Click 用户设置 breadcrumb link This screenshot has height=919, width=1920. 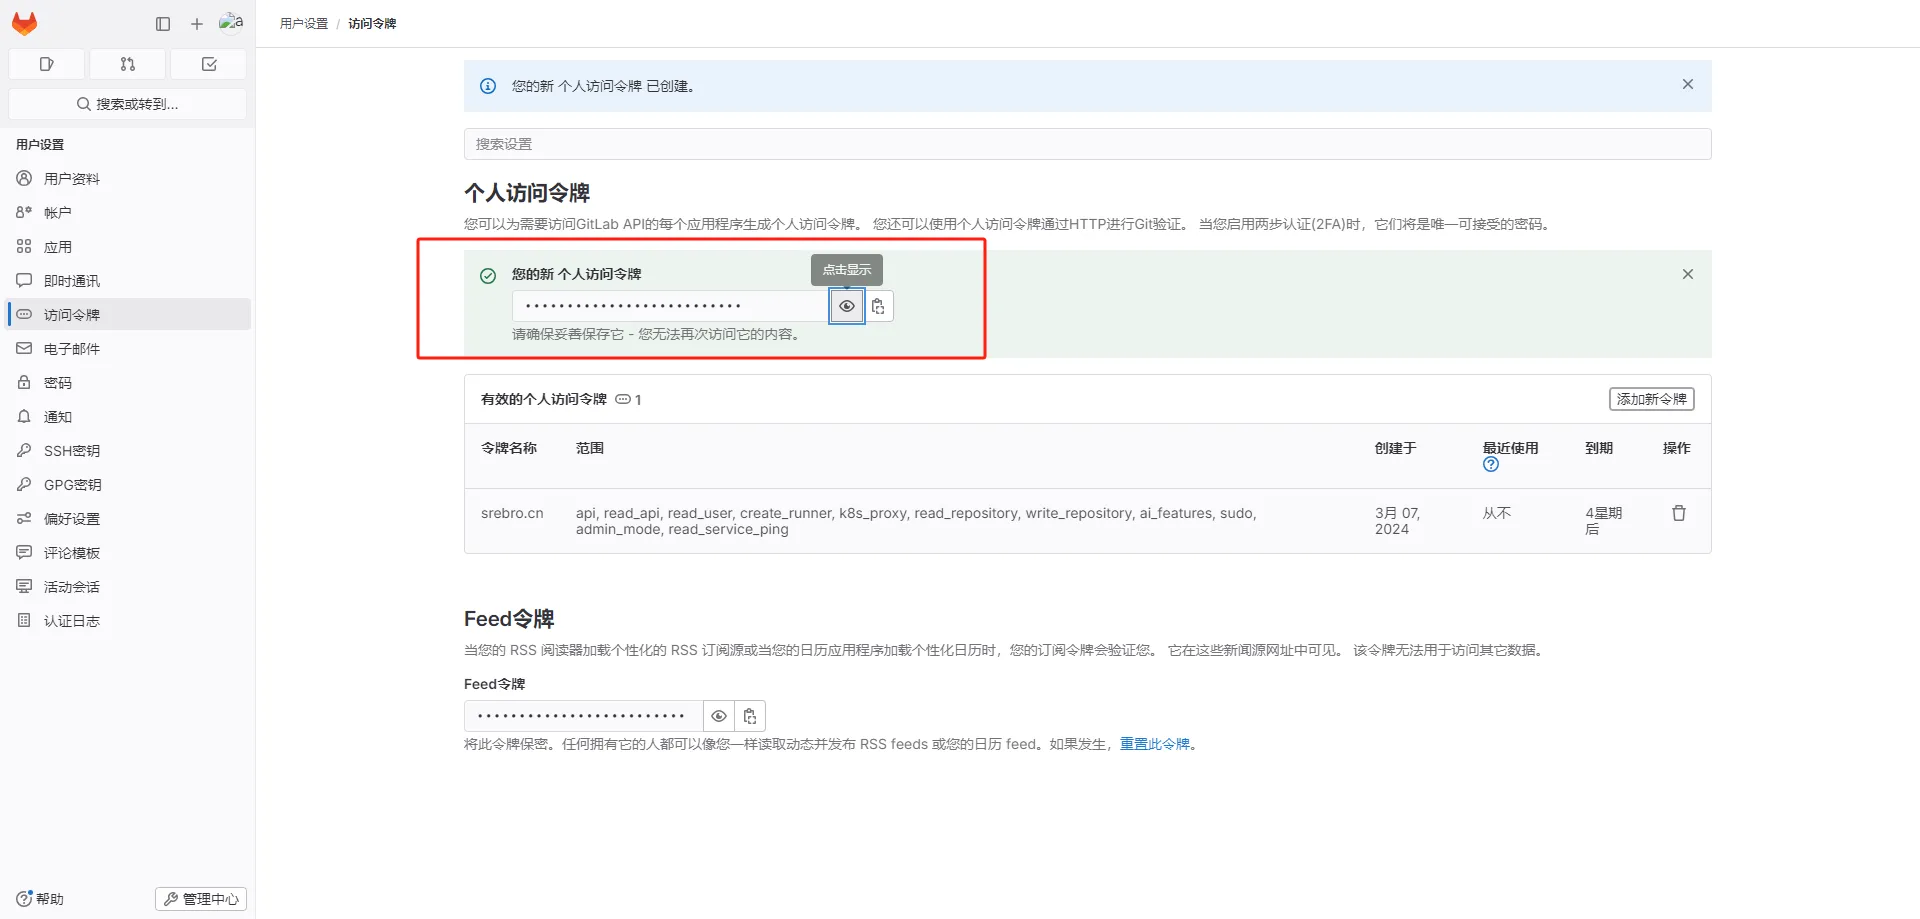click(x=304, y=24)
